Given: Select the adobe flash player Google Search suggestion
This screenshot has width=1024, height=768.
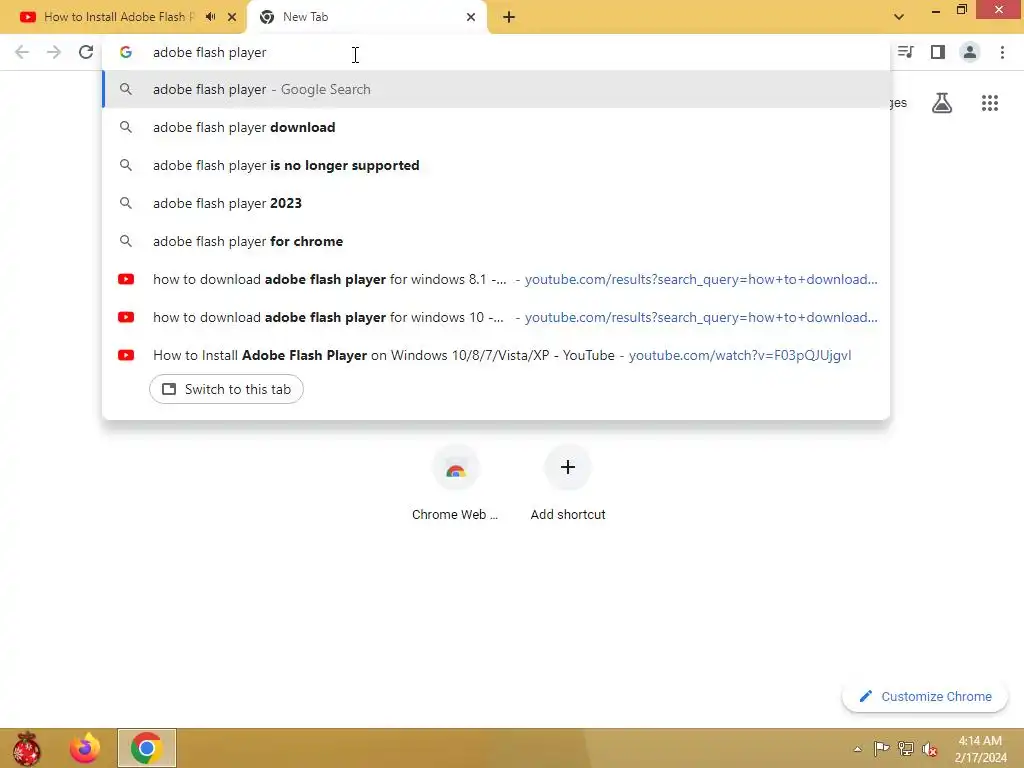Looking at the screenshot, I should click(x=496, y=89).
